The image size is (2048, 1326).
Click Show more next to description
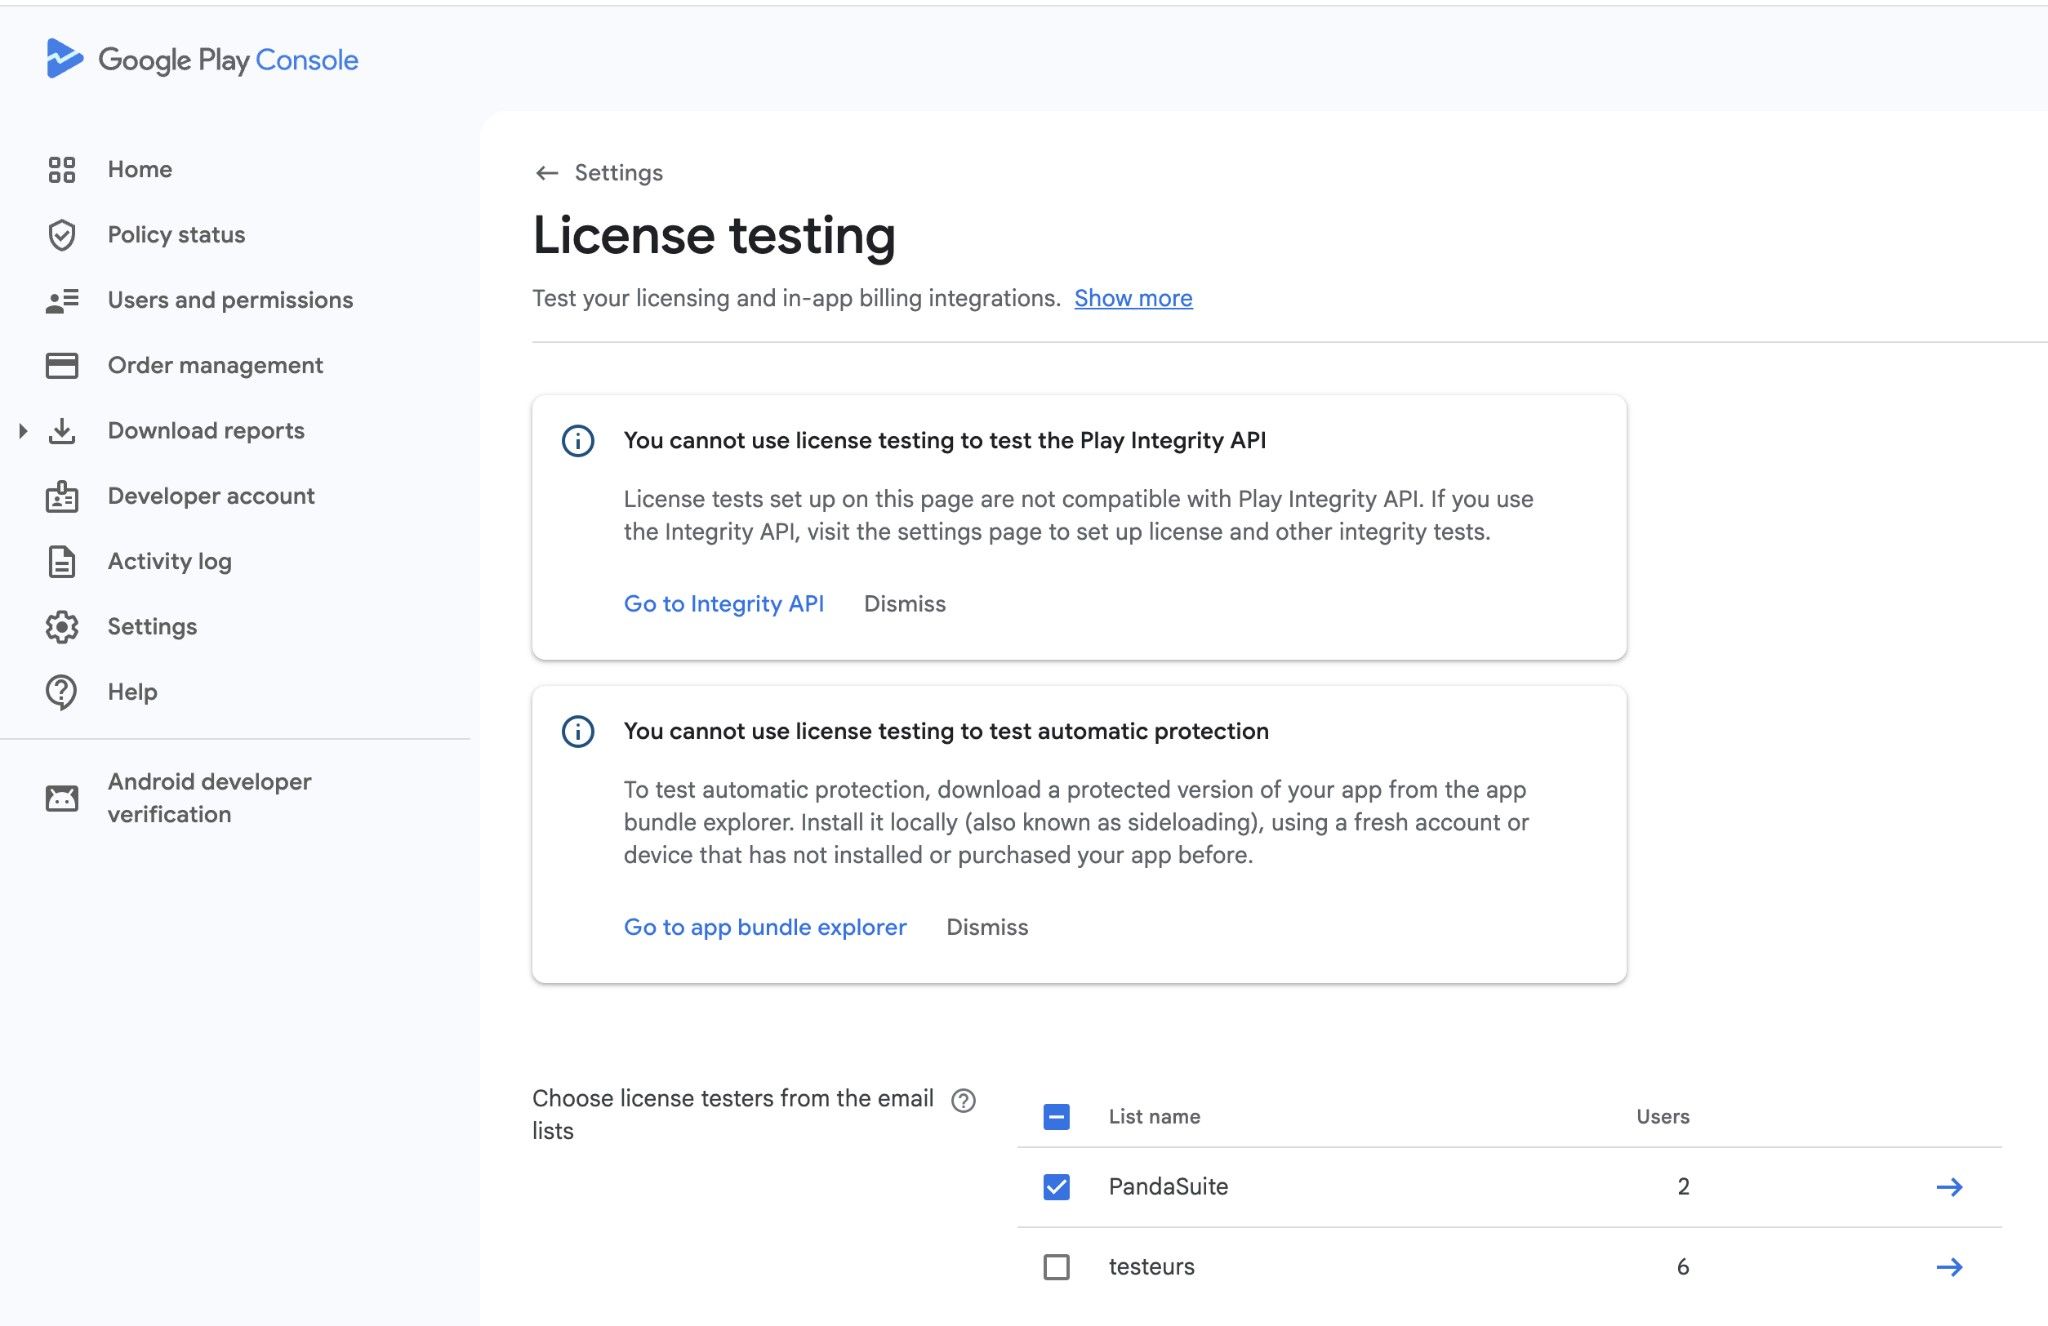tap(1133, 298)
